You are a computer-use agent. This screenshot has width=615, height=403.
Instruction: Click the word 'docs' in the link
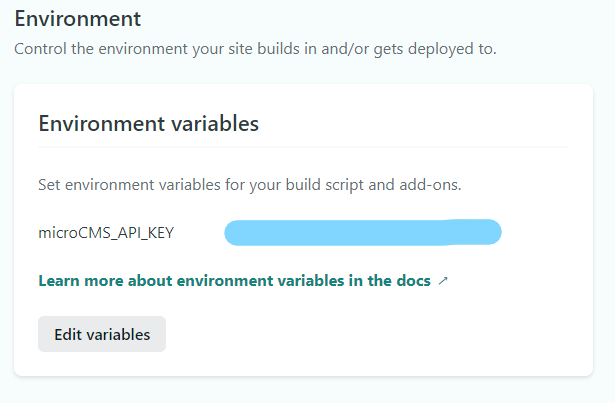tap(414, 281)
